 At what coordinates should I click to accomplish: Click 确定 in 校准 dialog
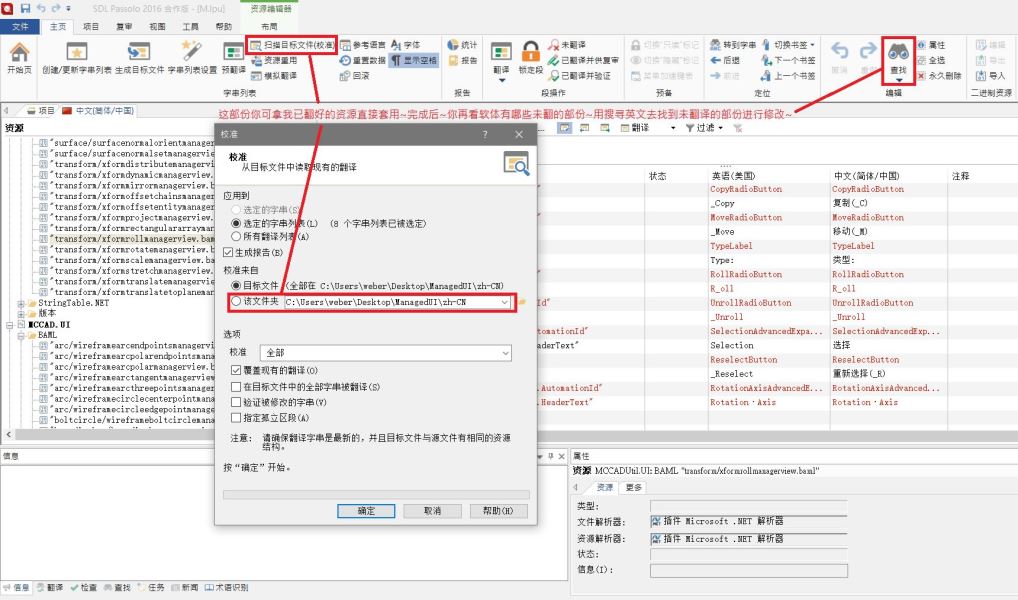click(366, 511)
